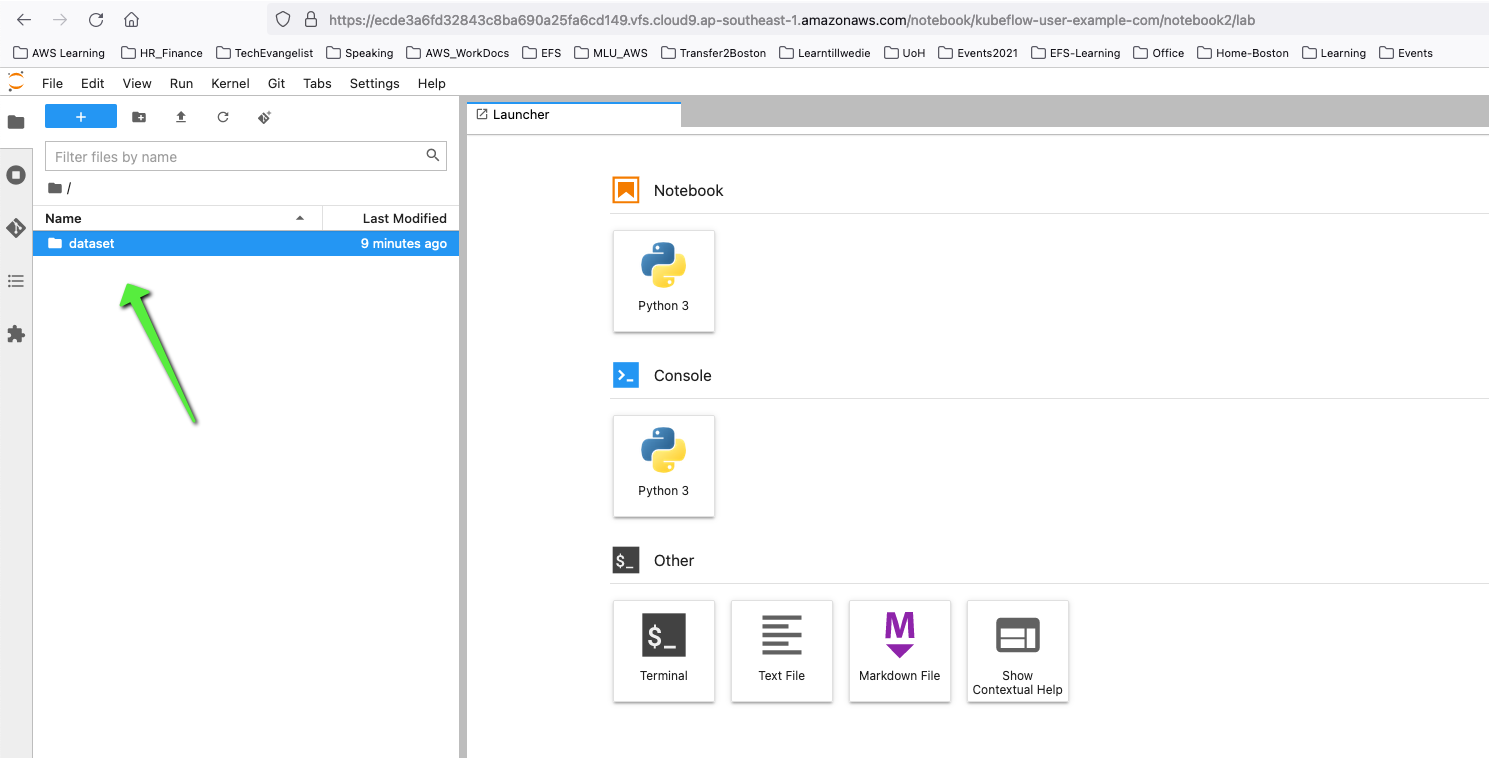The width and height of the screenshot is (1489, 758).
Task: Open Office bookmark folder
Action: tap(1159, 53)
